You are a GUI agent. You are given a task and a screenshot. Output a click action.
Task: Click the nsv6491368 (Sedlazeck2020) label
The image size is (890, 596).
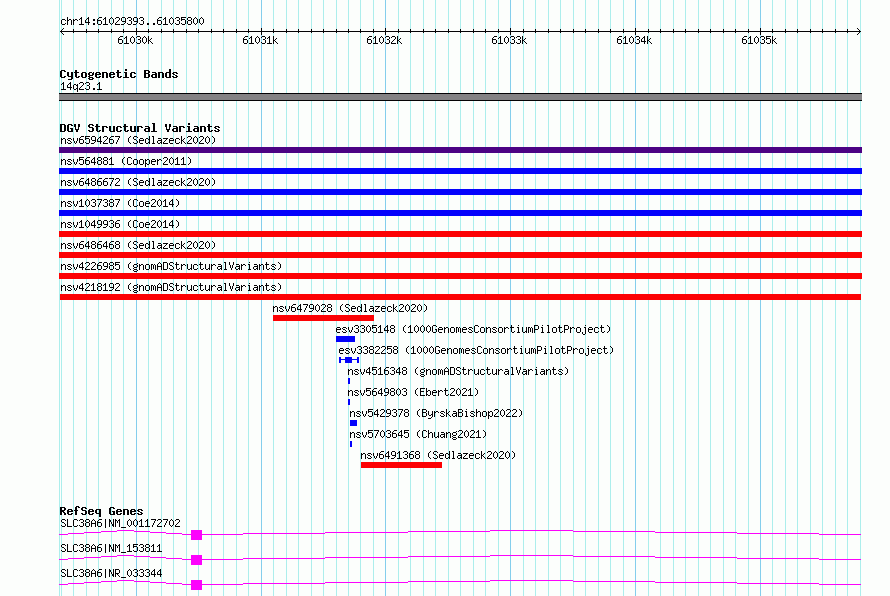point(438,455)
